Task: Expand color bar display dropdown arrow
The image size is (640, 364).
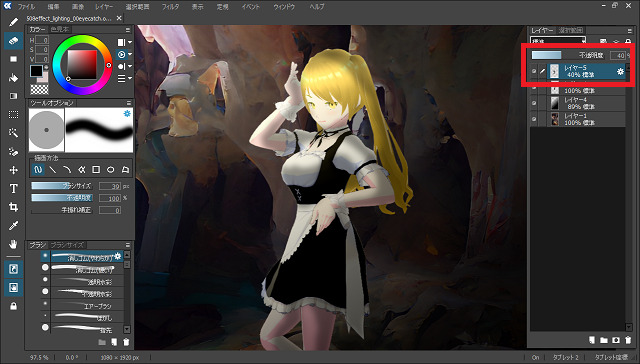Action: pyautogui.click(x=130, y=42)
